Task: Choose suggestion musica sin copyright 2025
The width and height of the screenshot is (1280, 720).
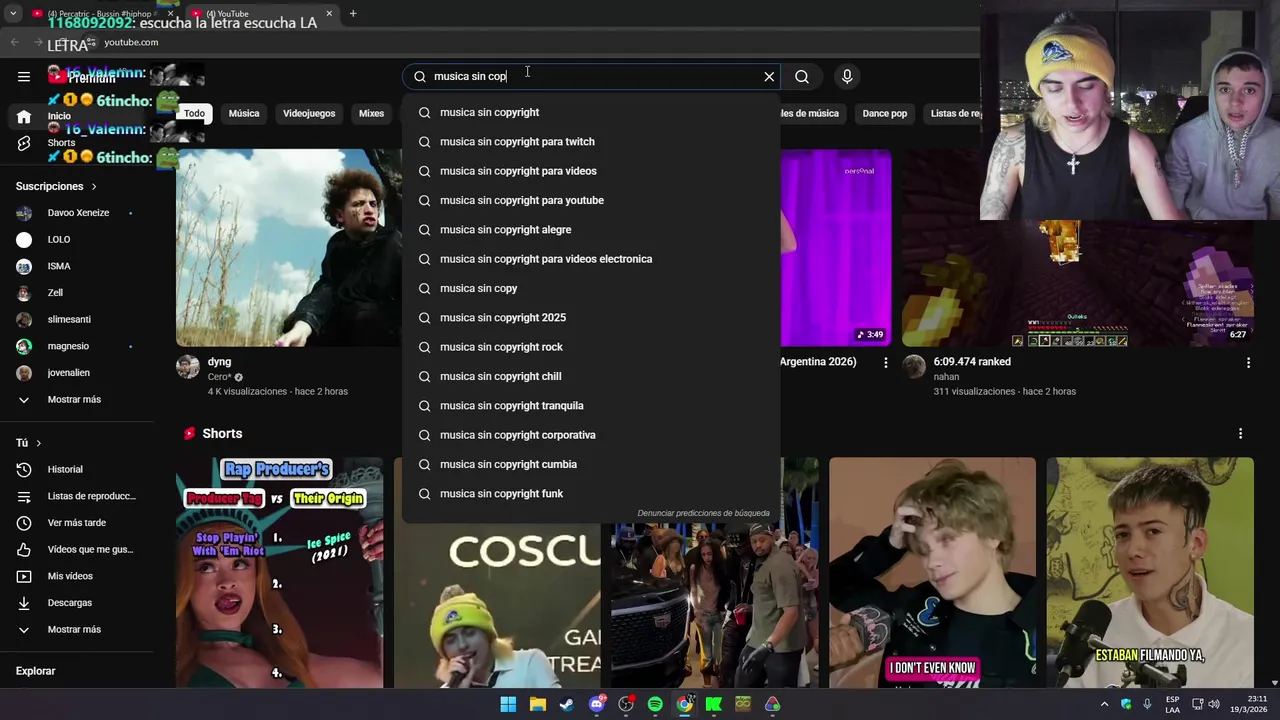Action: point(591,318)
